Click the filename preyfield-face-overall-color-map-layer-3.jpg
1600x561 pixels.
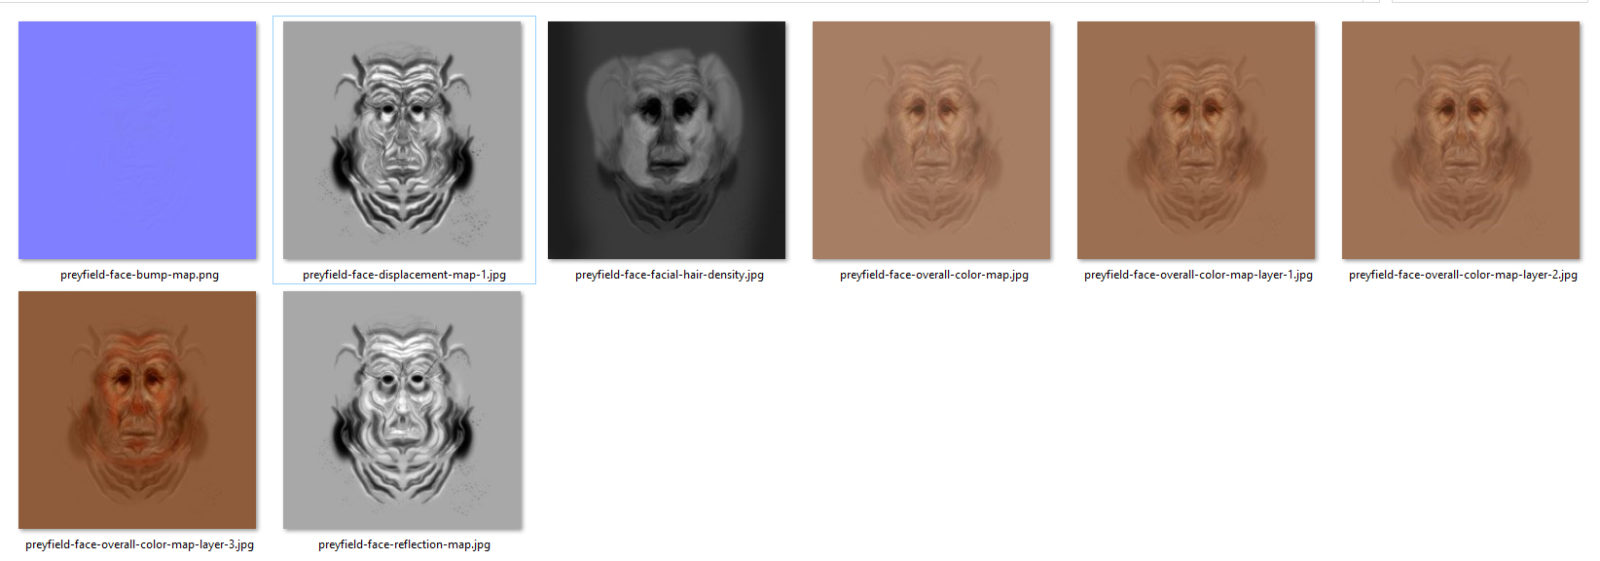click(139, 545)
